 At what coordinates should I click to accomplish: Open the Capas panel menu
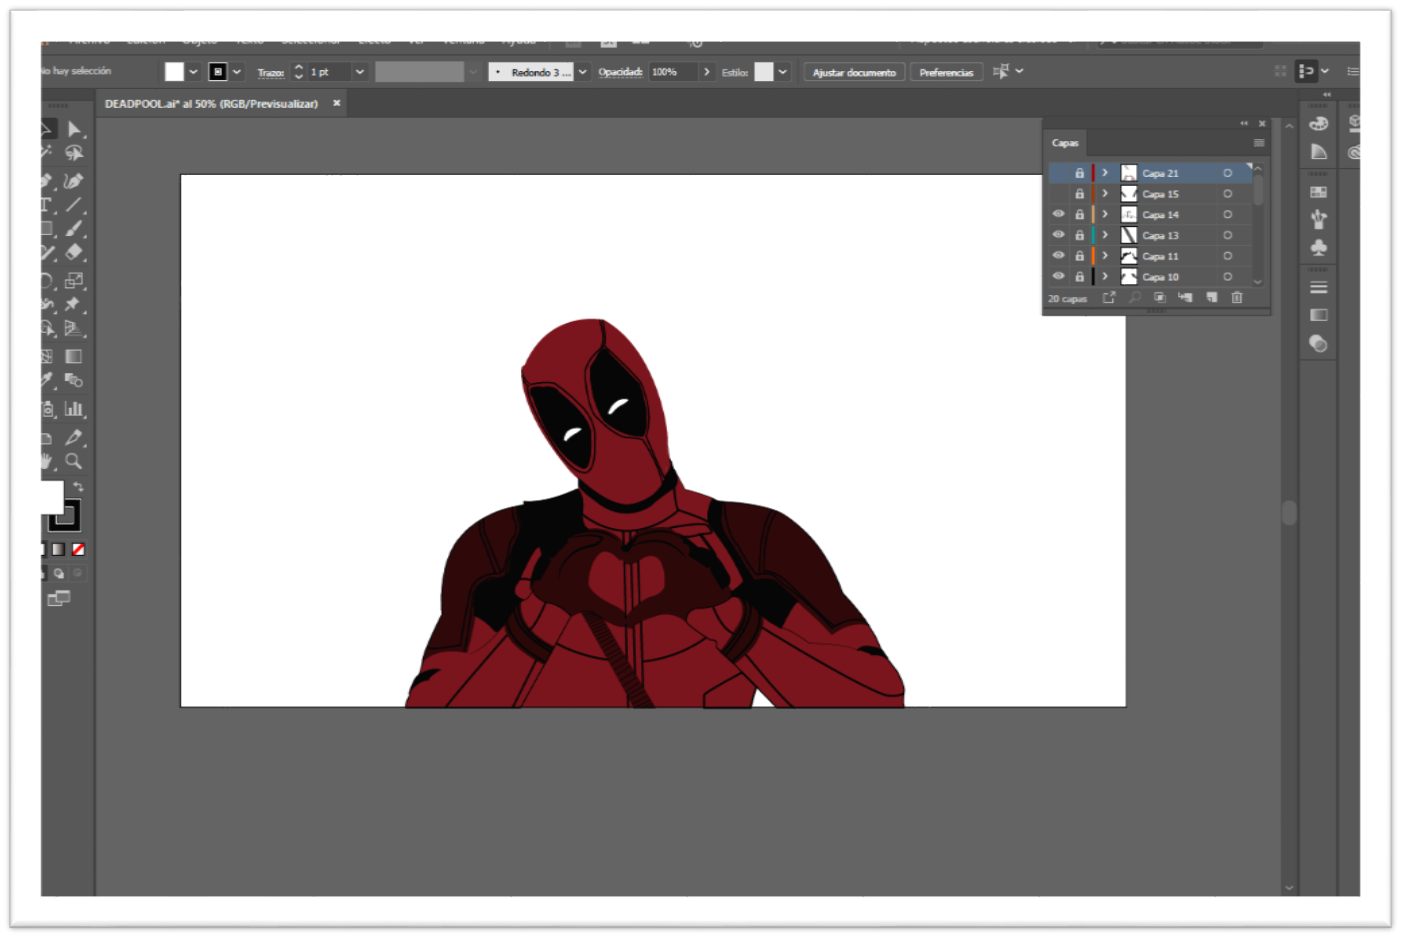1259,143
